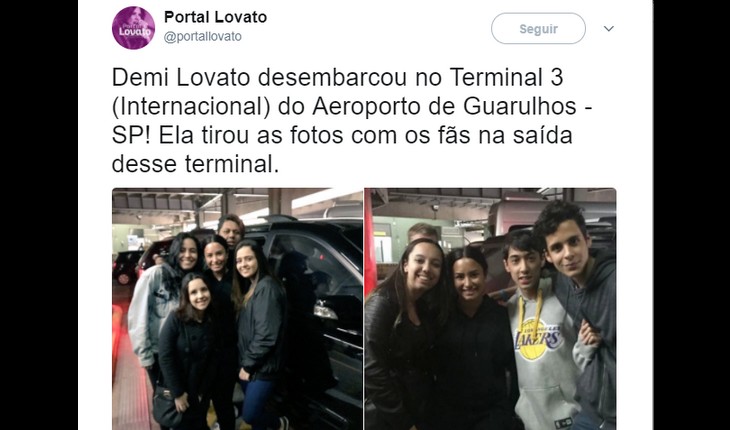Click the purple Portal Lovato profile avatar
730x430 pixels.
[x=133, y=28]
